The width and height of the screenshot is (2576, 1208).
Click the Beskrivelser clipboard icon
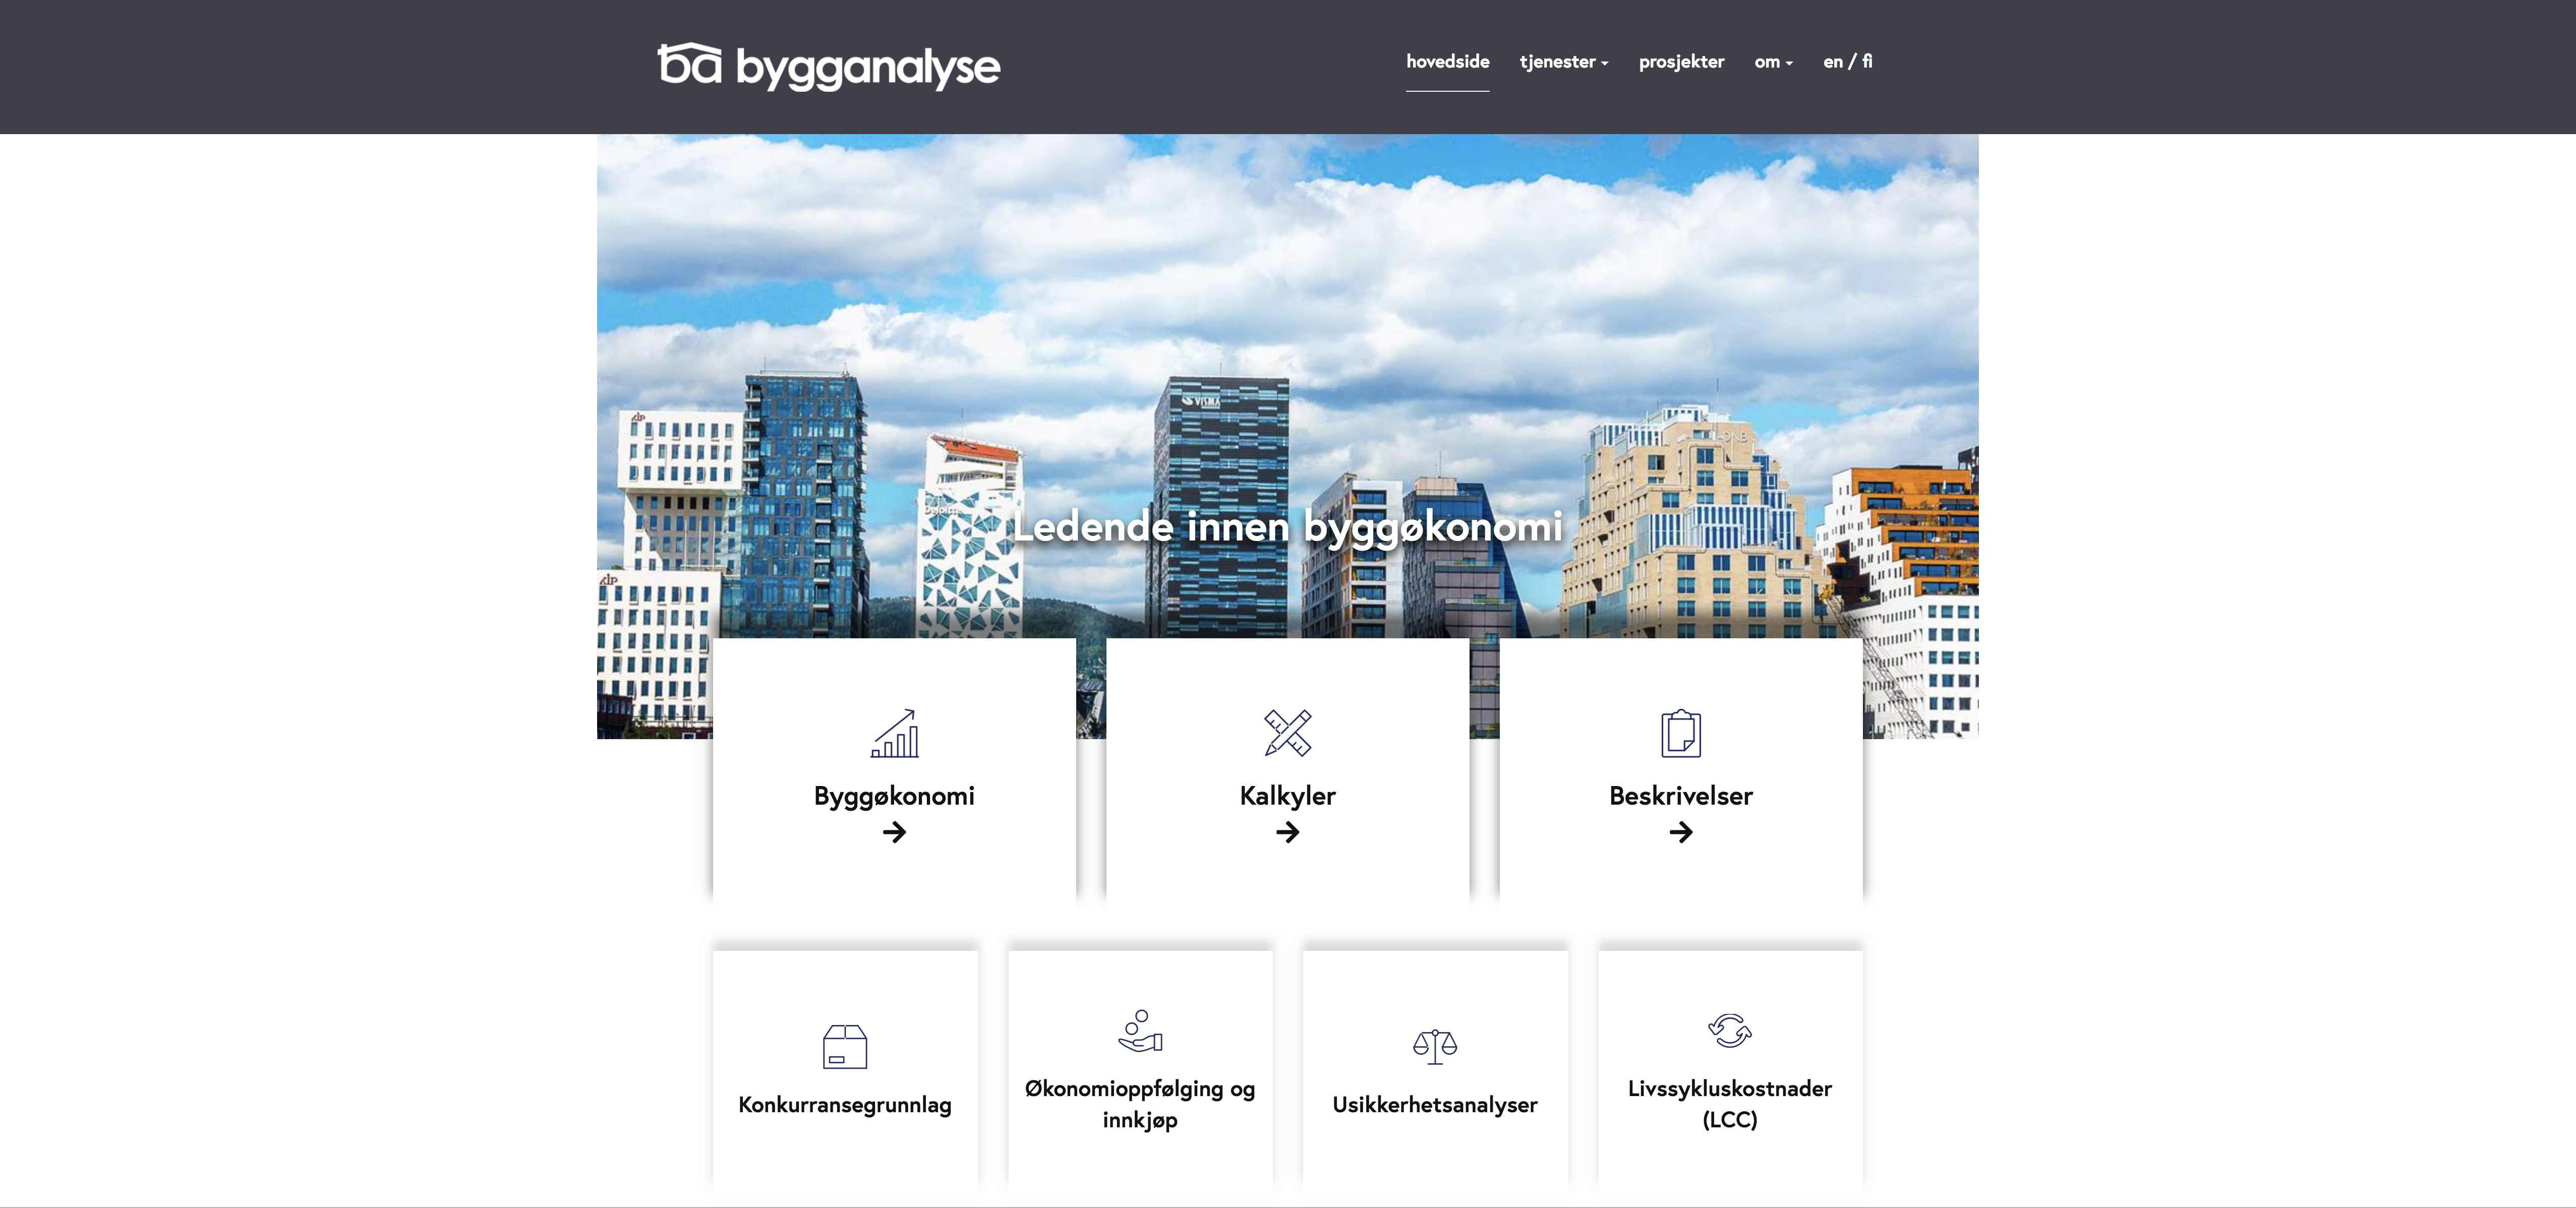[x=1680, y=733]
